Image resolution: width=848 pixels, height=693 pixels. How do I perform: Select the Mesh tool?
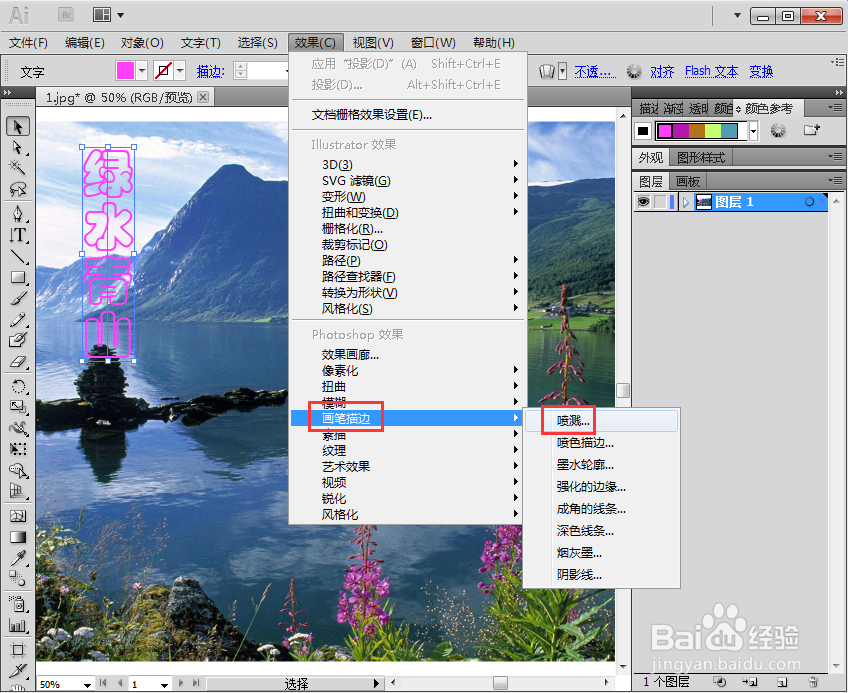(x=18, y=516)
